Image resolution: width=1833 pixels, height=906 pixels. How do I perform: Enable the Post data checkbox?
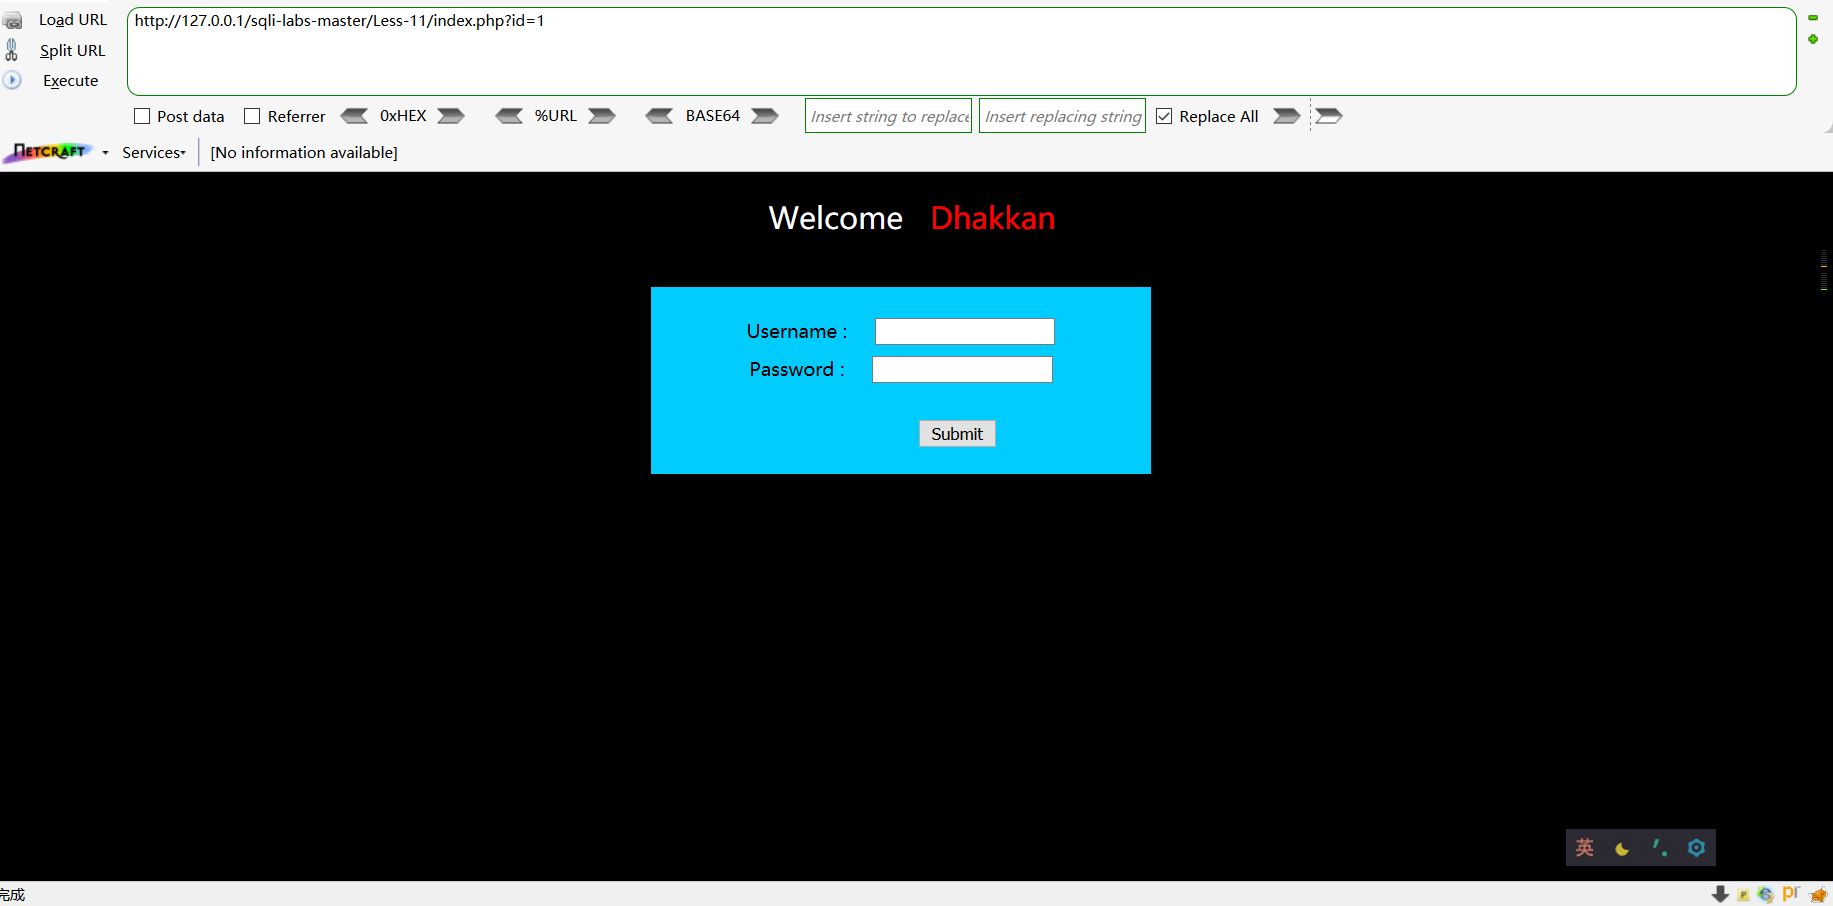coord(142,116)
